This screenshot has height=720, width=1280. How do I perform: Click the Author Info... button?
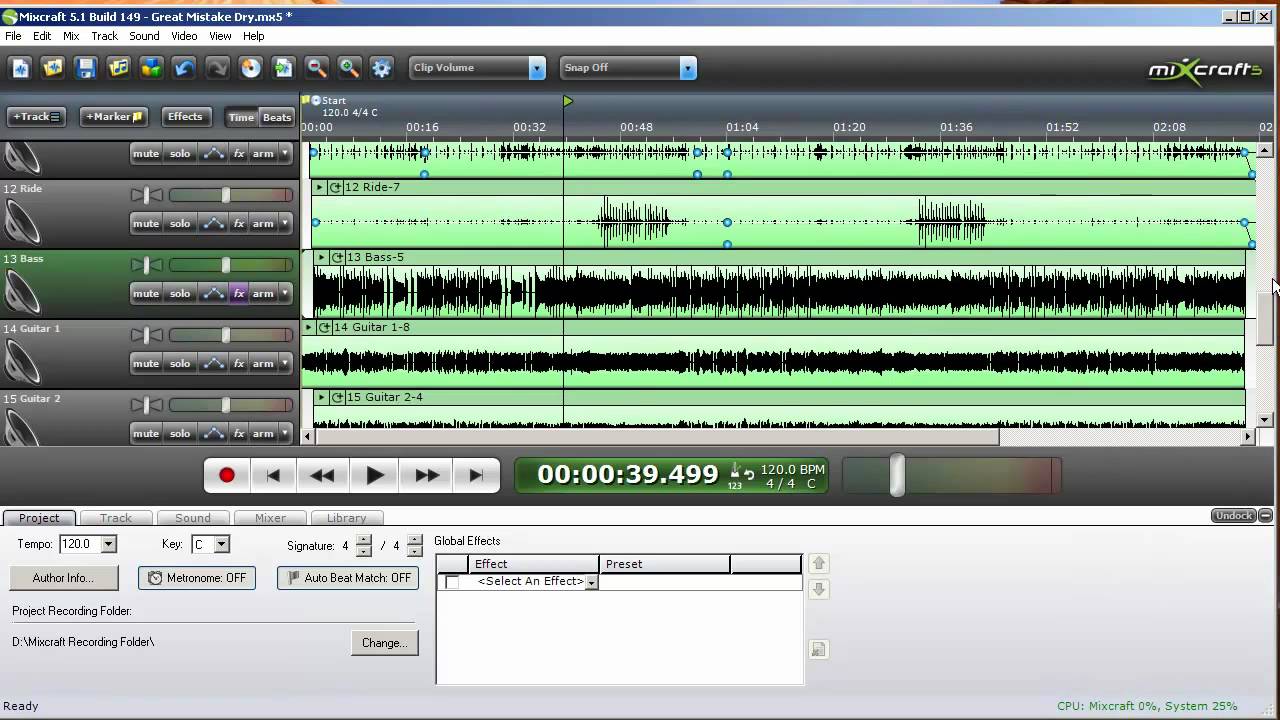coord(63,578)
